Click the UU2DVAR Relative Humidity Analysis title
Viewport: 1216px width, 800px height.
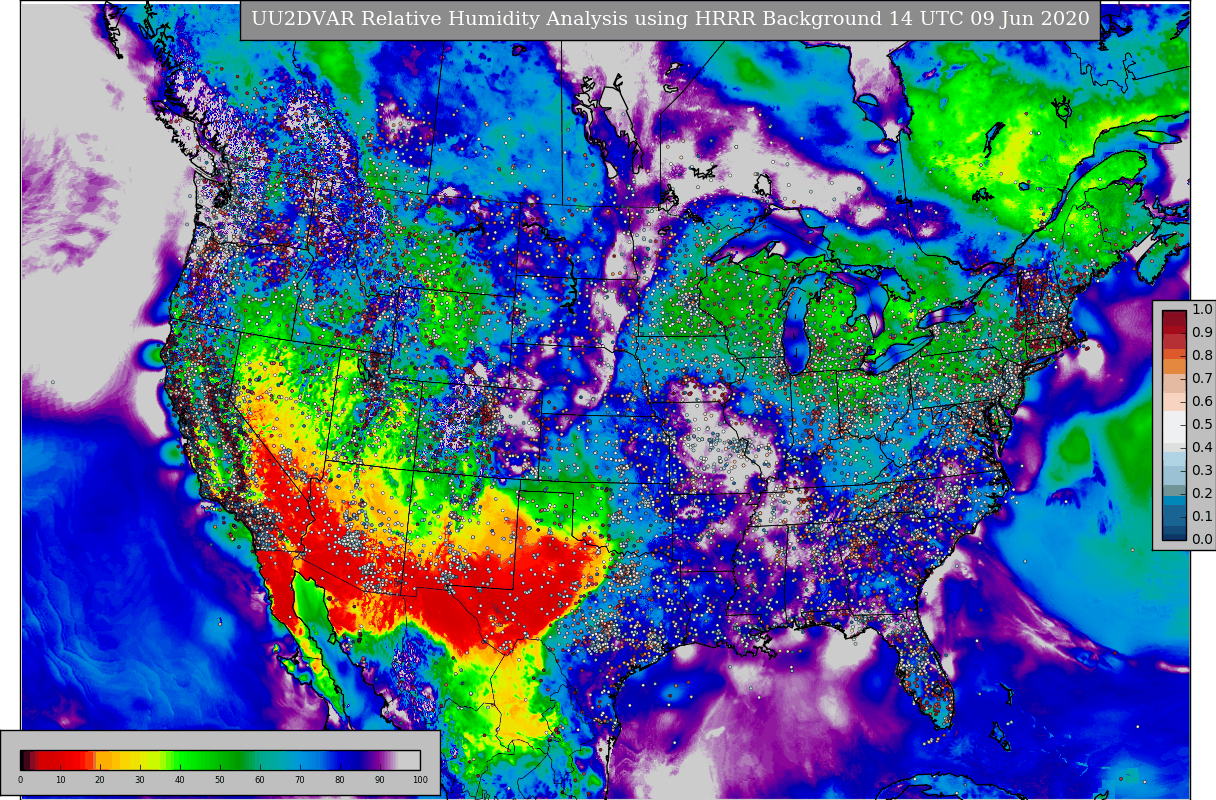[x=670, y=19]
